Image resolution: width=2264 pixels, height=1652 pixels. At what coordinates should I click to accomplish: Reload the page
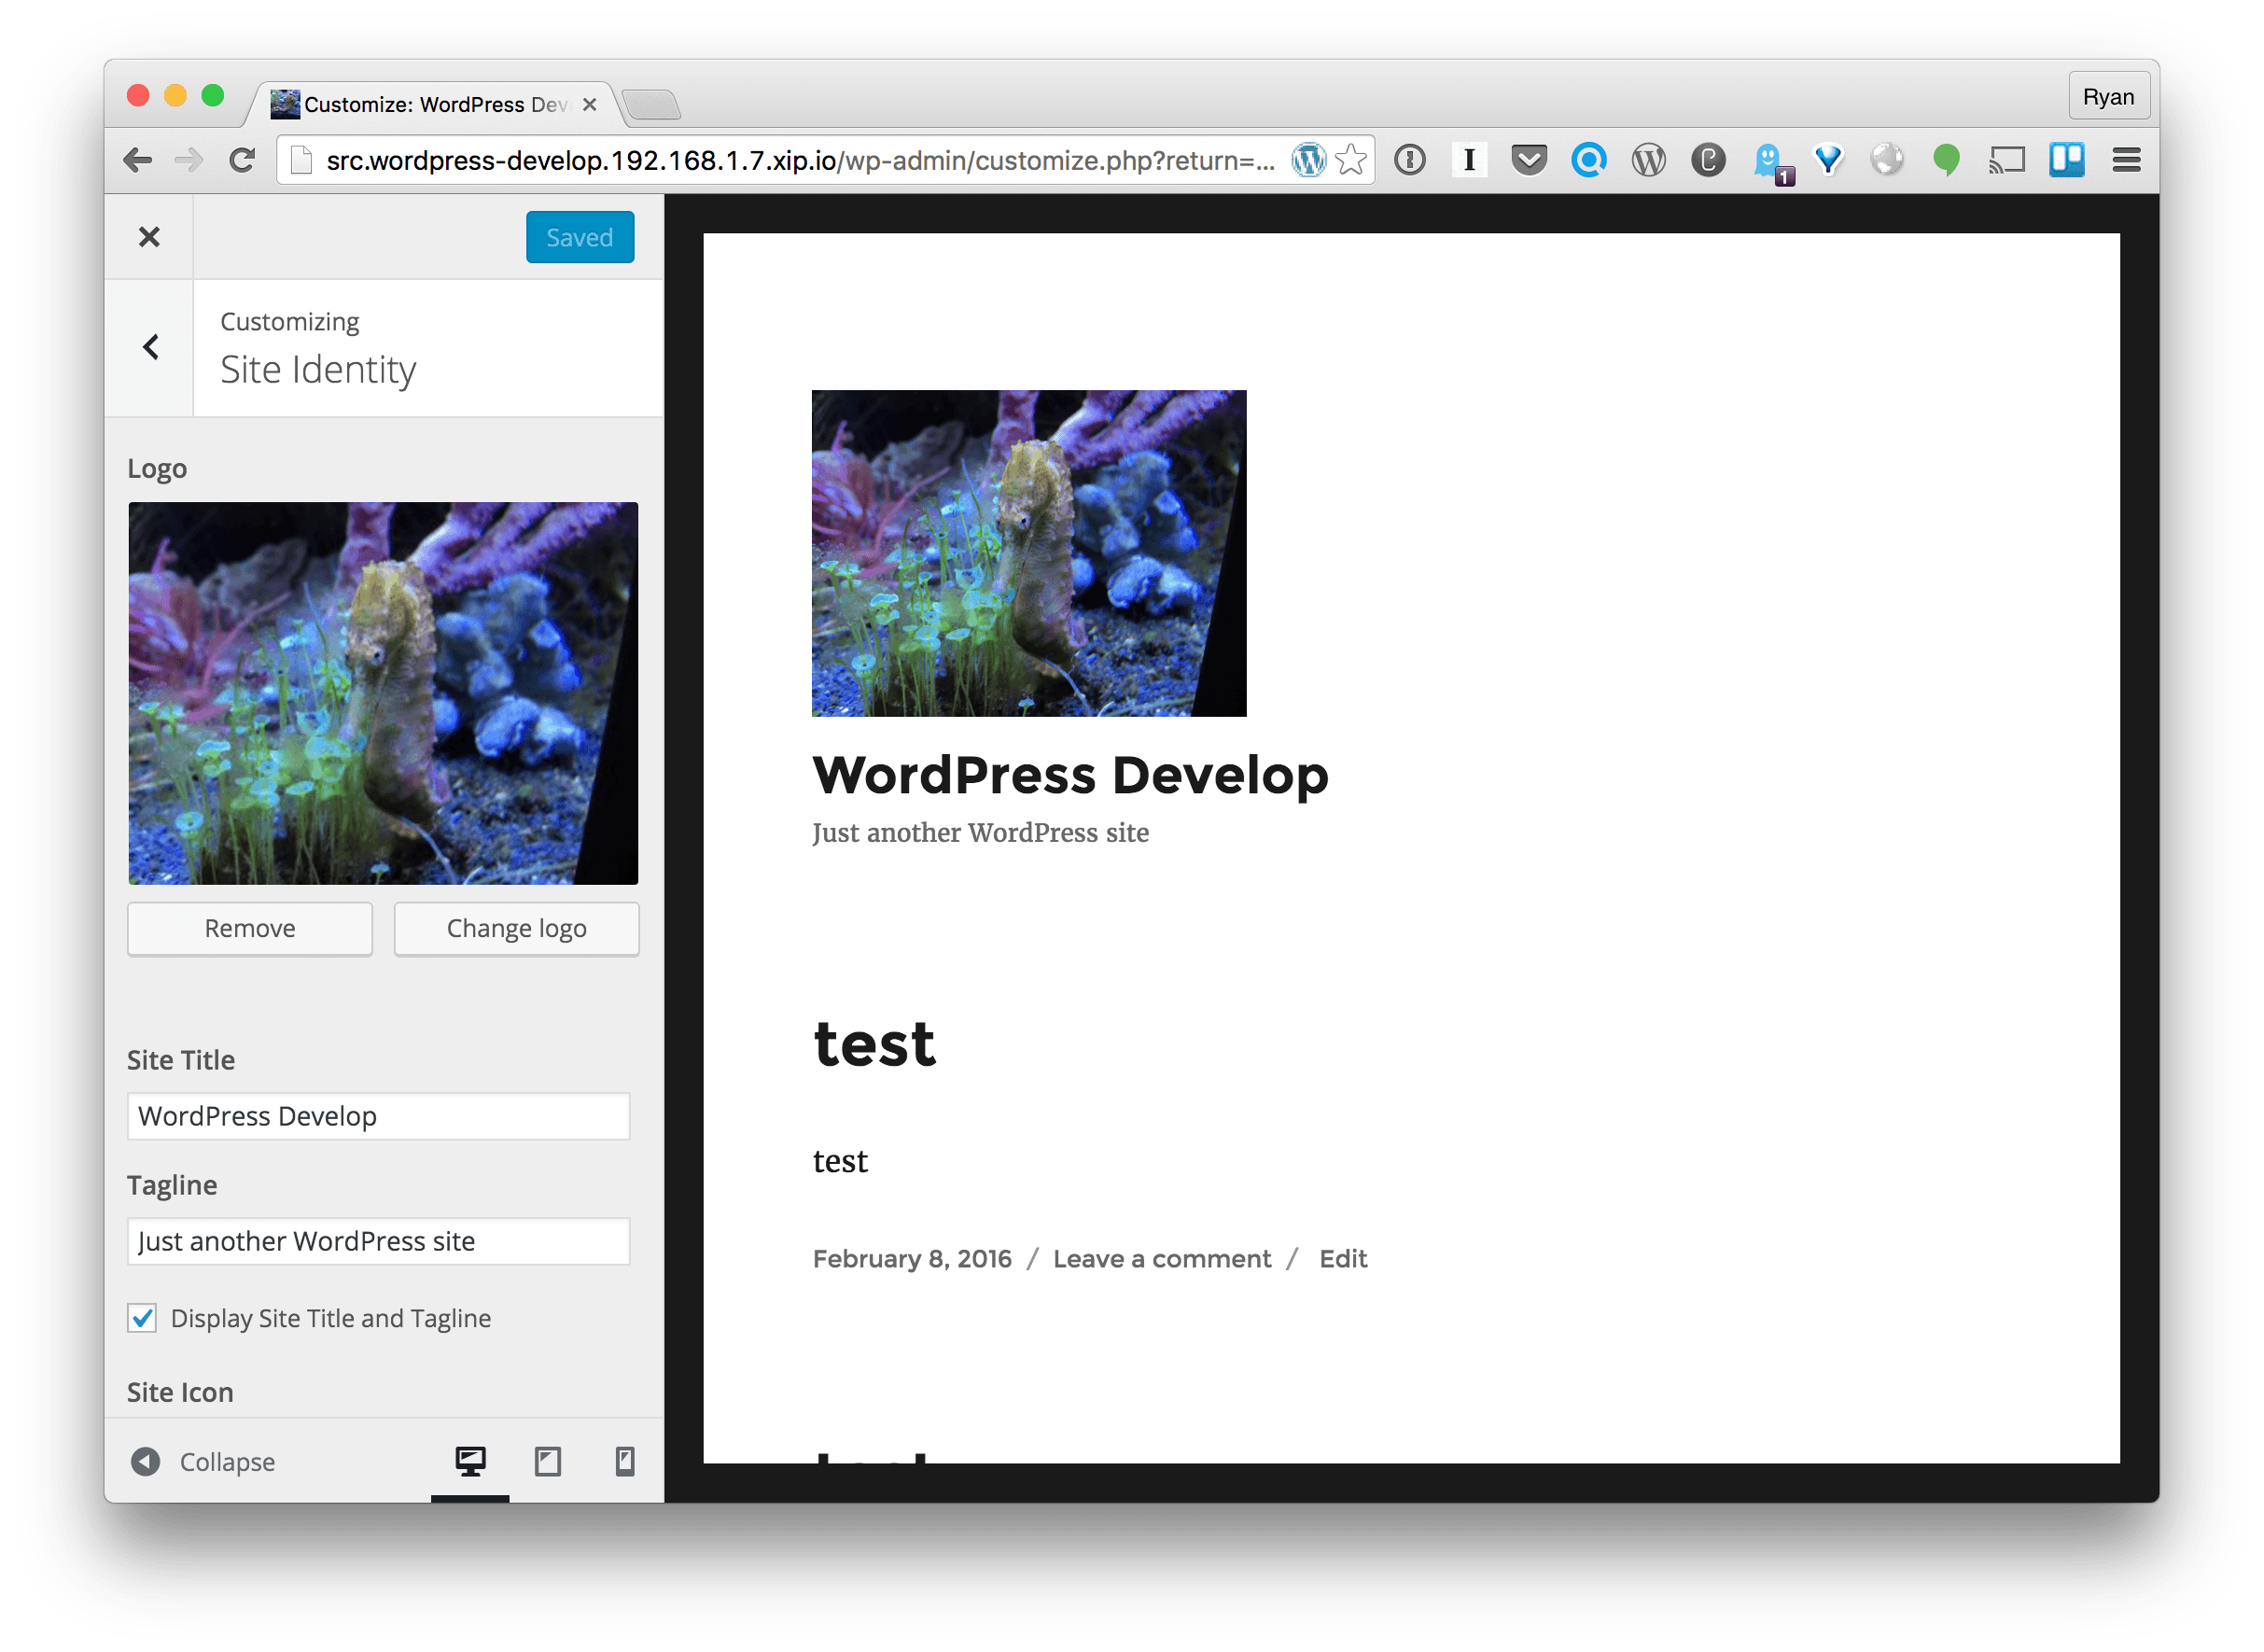(x=242, y=160)
